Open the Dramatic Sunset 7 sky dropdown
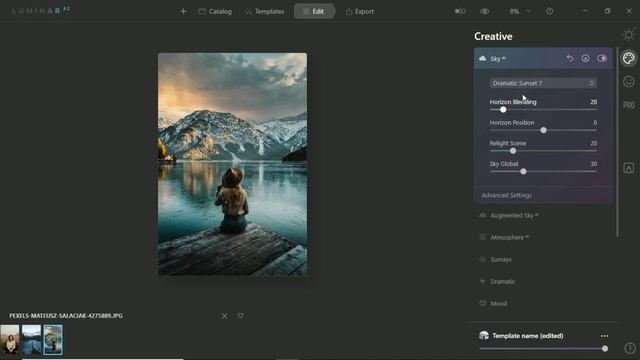This screenshot has height=360, width=640. [543, 83]
